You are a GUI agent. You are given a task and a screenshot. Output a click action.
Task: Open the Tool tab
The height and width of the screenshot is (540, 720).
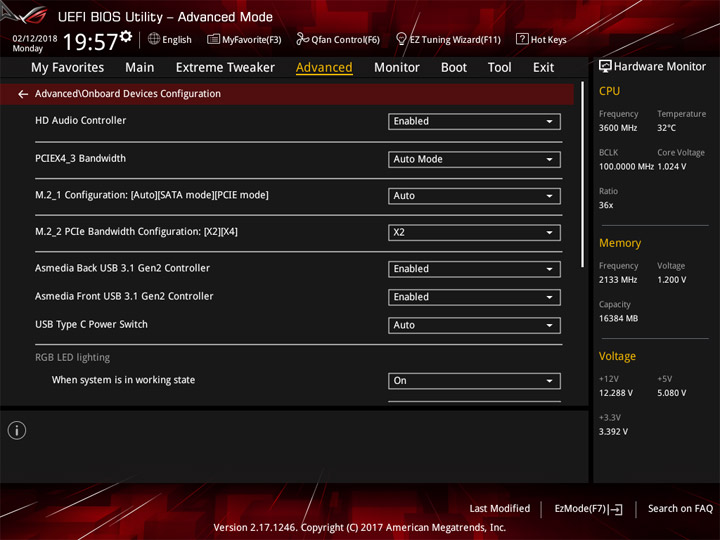pyautogui.click(x=500, y=68)
